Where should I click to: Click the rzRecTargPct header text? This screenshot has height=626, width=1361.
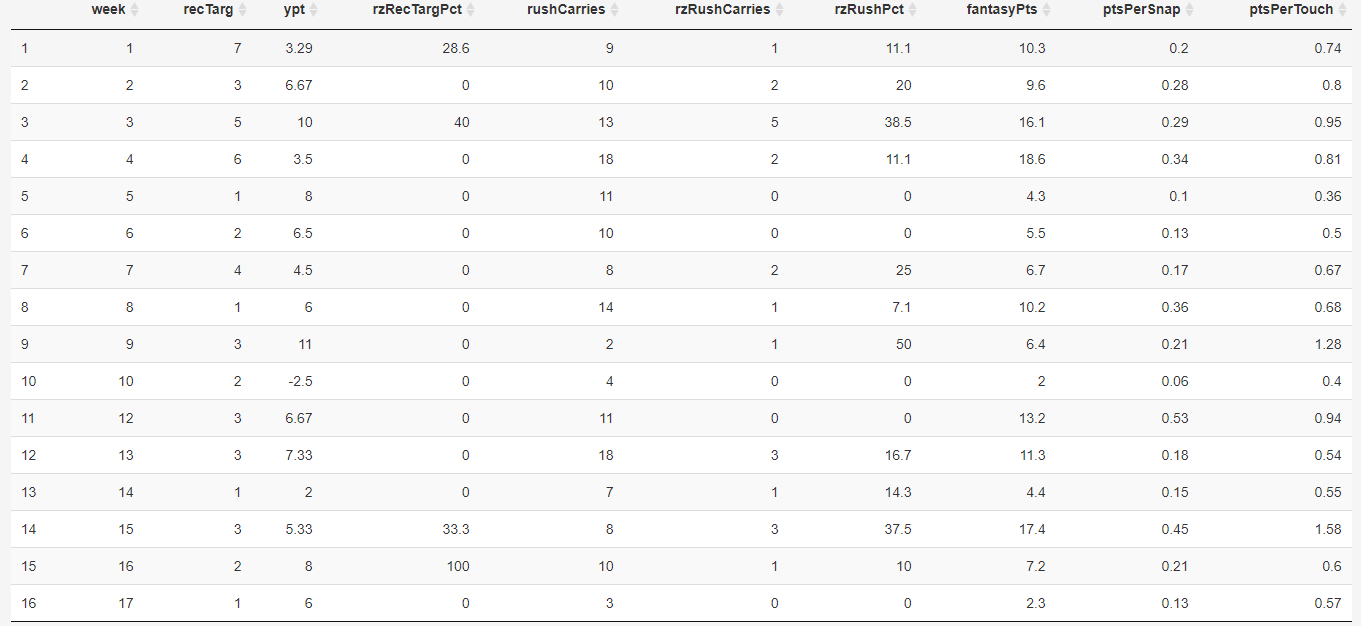coord(417,10)
